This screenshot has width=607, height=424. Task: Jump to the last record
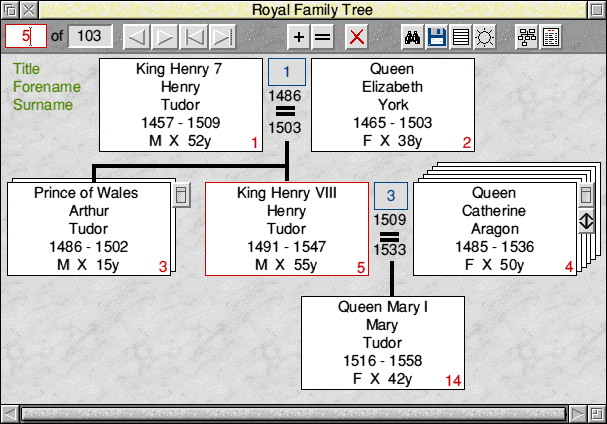point(222,37)
